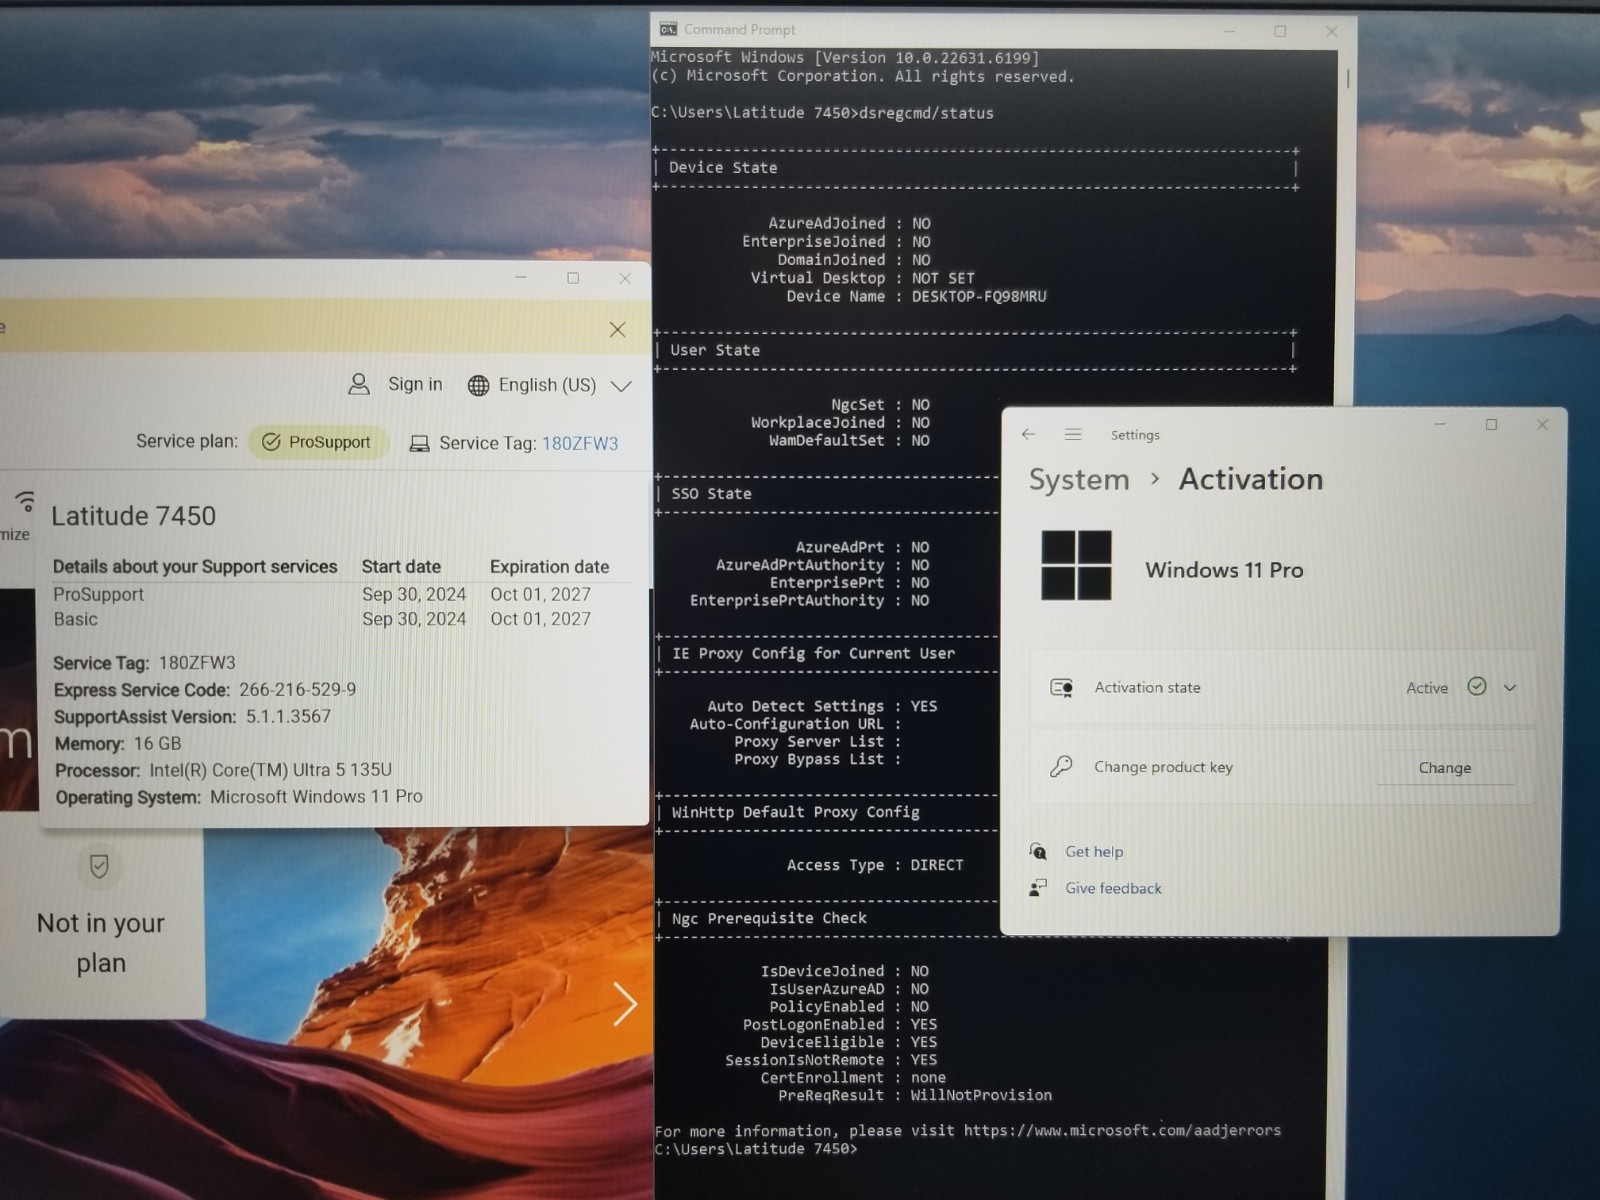Minimize the Settings window
Image resolution: width=1600 pixels, height=1200 pixels.
tap(1440, 424)
